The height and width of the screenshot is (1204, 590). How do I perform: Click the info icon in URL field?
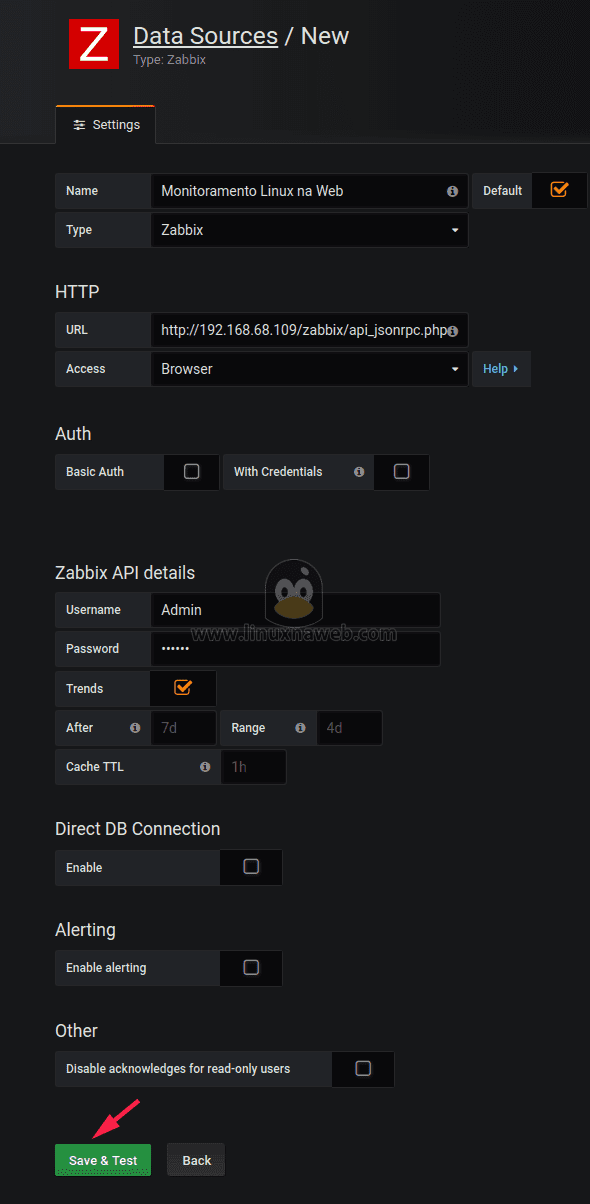[x=452, y=331]
